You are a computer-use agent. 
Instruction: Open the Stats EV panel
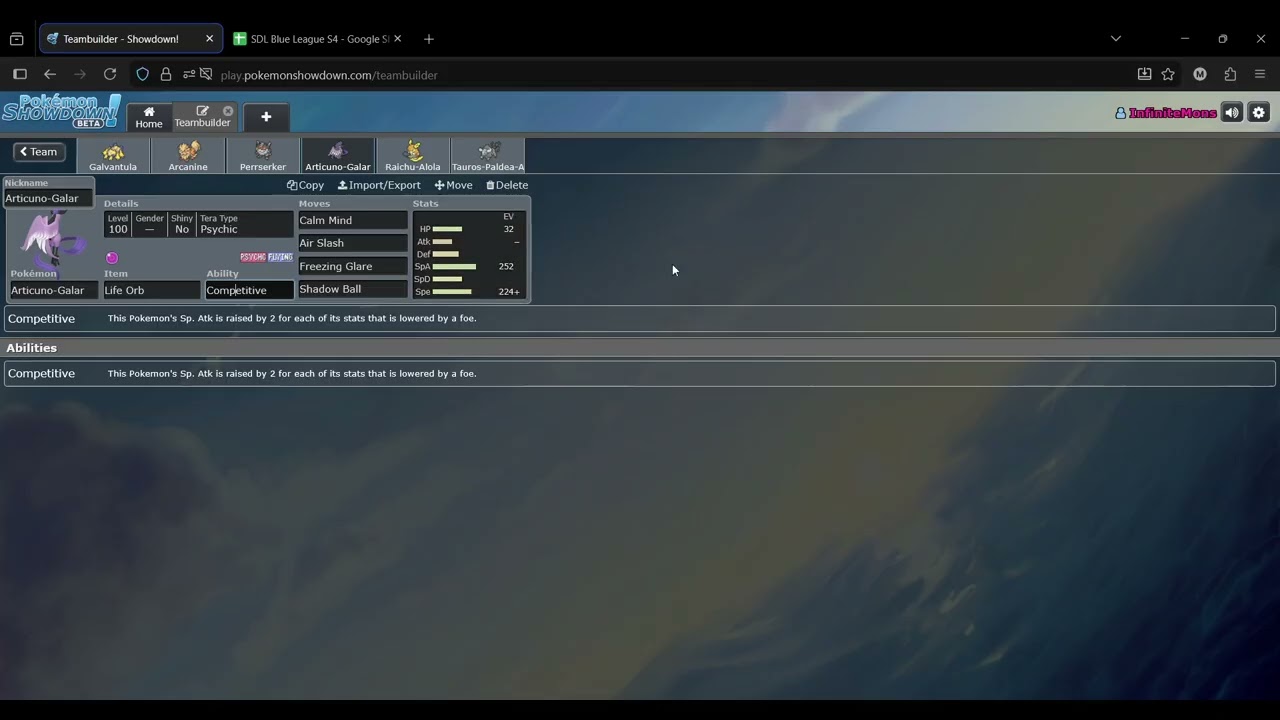tap(469, 254)
